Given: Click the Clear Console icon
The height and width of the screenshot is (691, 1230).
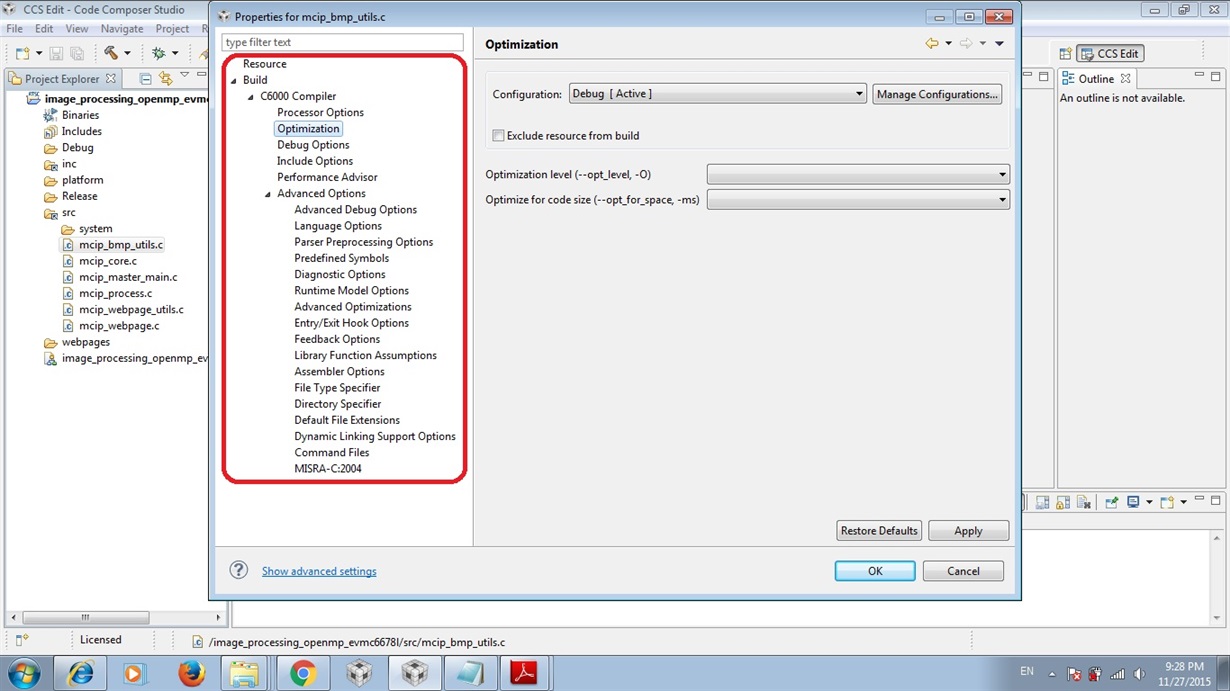Looking at the screenshot, I should (x=1084, y=502).
